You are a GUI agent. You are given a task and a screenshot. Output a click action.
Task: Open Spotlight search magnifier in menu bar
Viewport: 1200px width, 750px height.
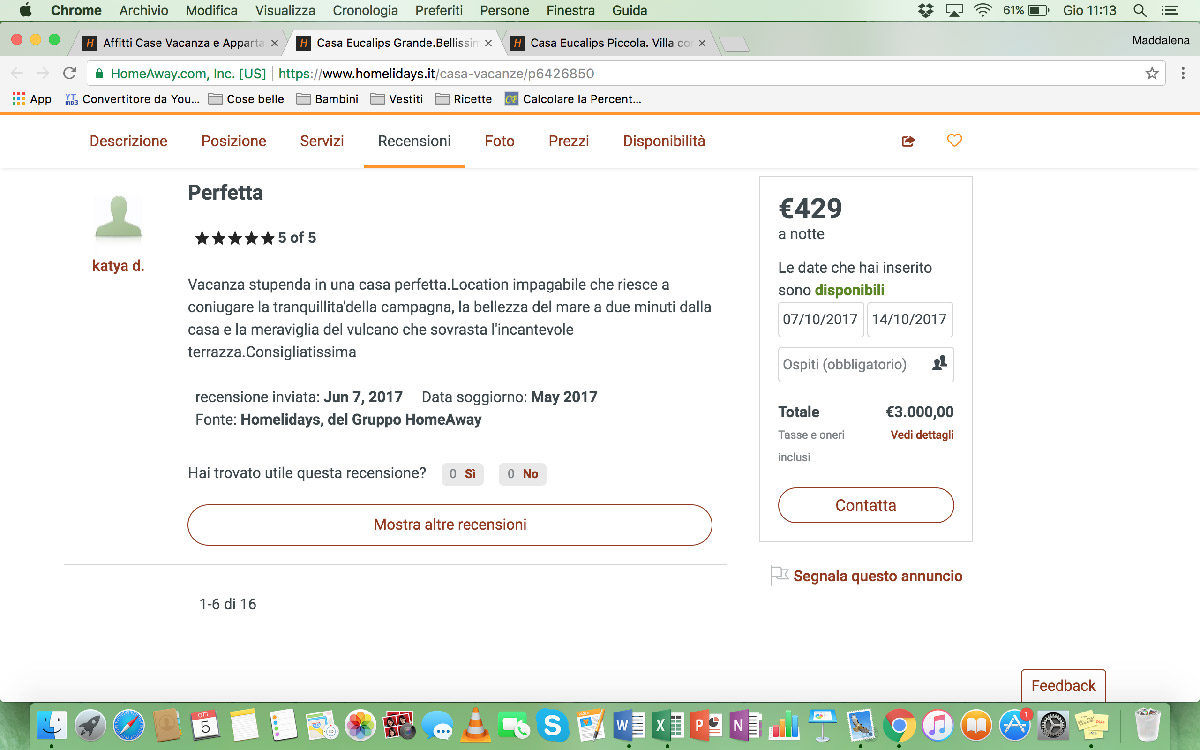pos(1139,11)
